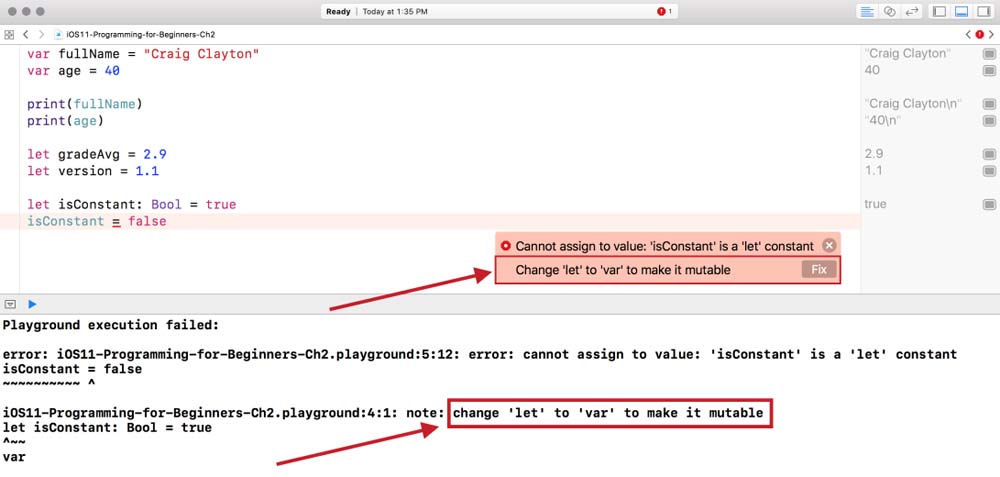The width and height of the screenshot is (1000, 477).
Task: Click the print(age) code line
Action: [65, 121]
